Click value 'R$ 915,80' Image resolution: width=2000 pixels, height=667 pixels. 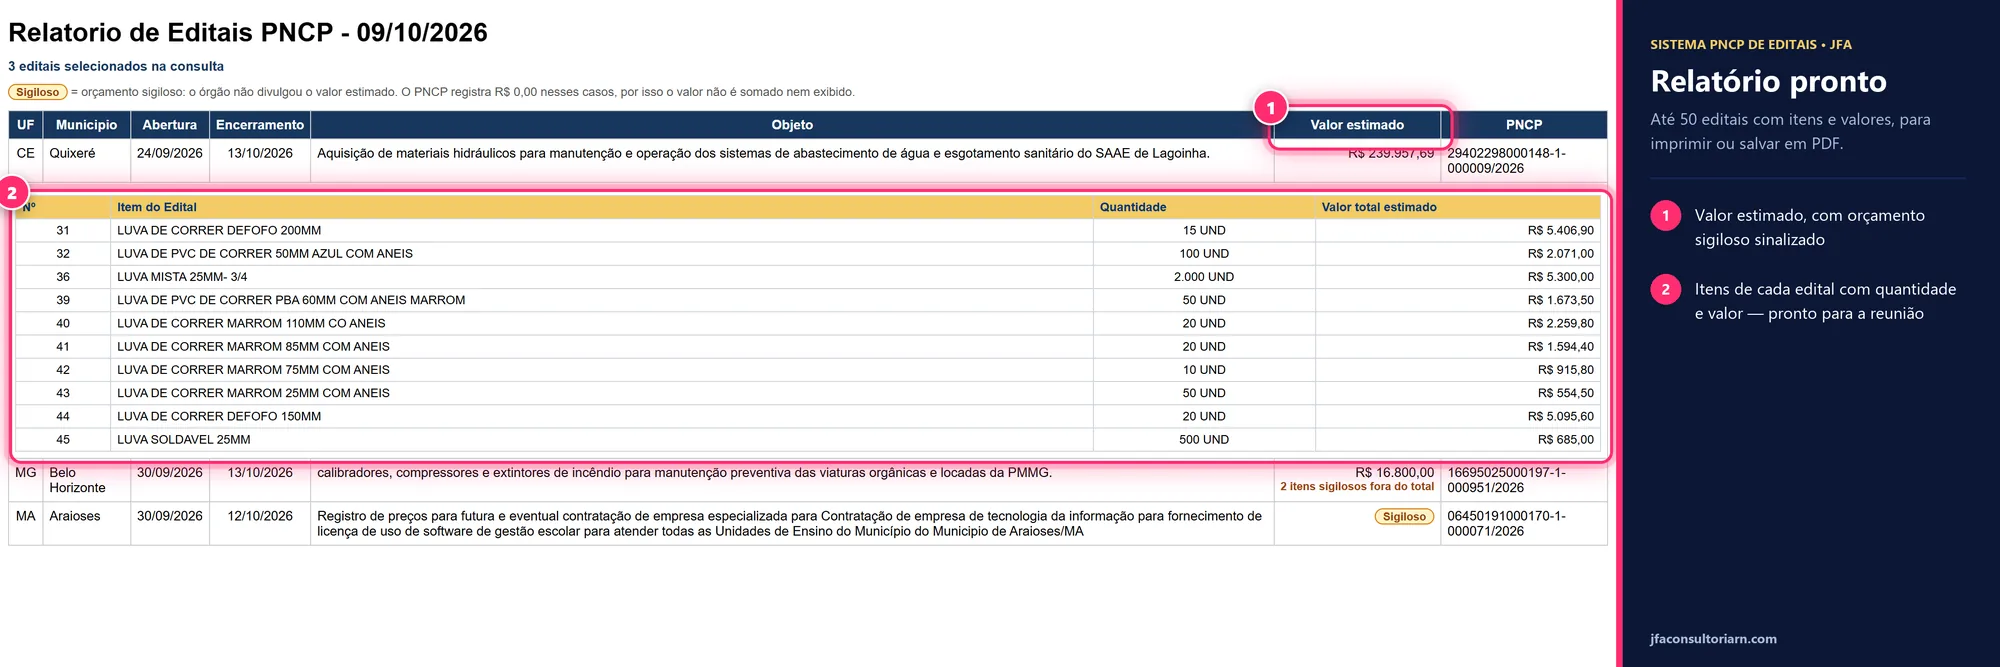(1565, 370)
